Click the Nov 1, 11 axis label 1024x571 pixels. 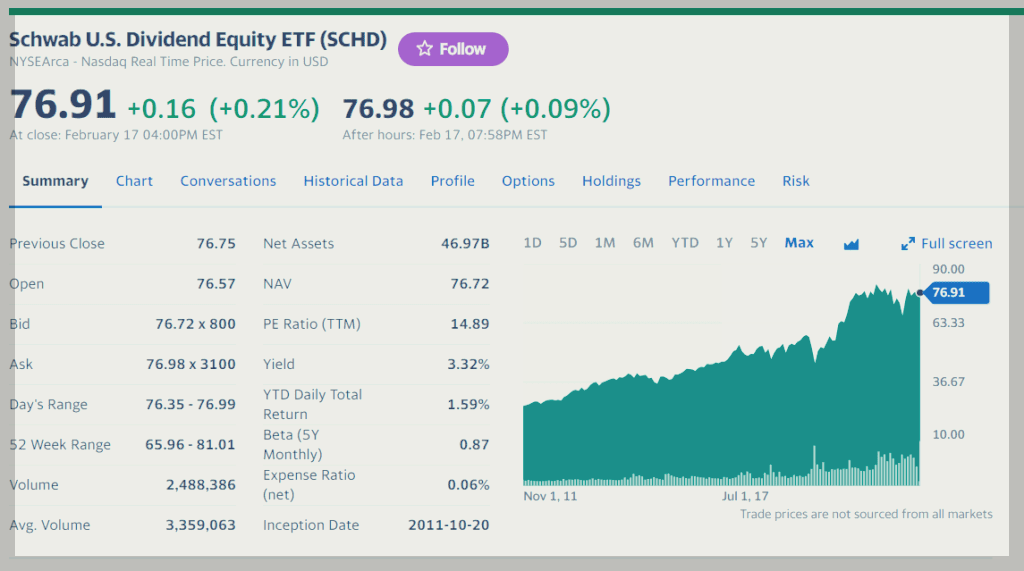pyautogui.click(x=550, y=497)
